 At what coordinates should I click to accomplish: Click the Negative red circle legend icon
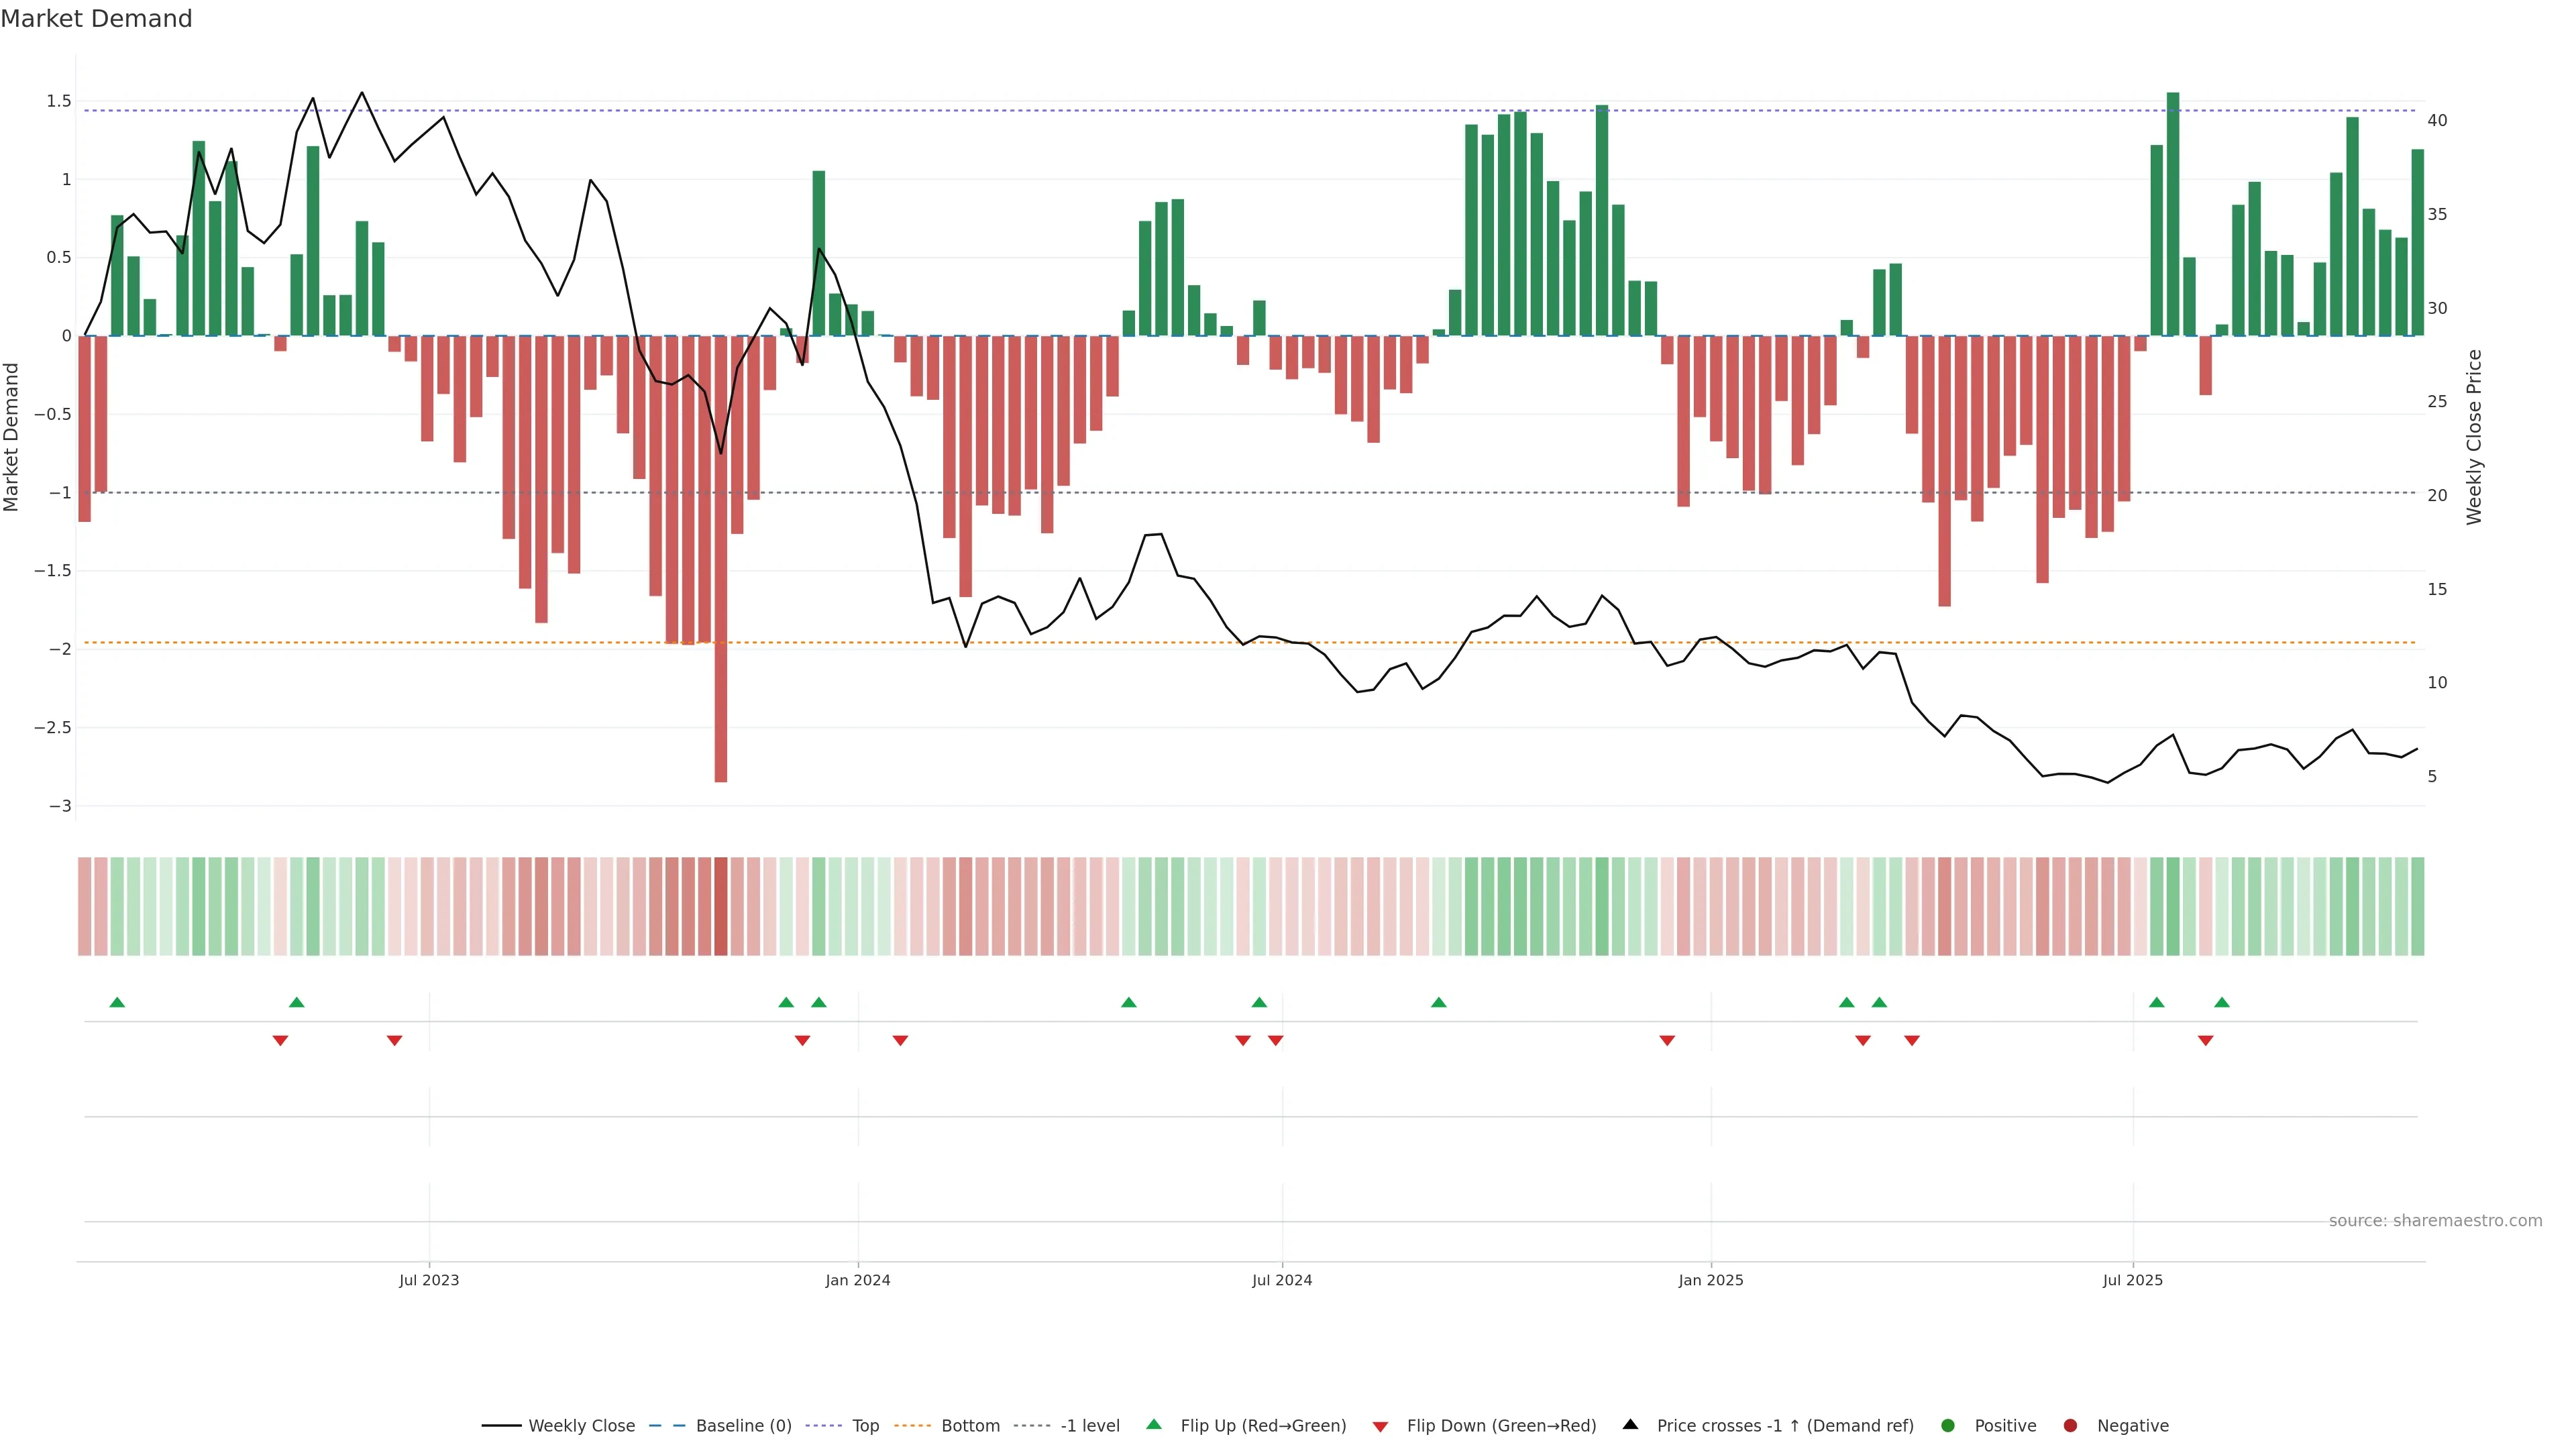pos(2070,1425)
